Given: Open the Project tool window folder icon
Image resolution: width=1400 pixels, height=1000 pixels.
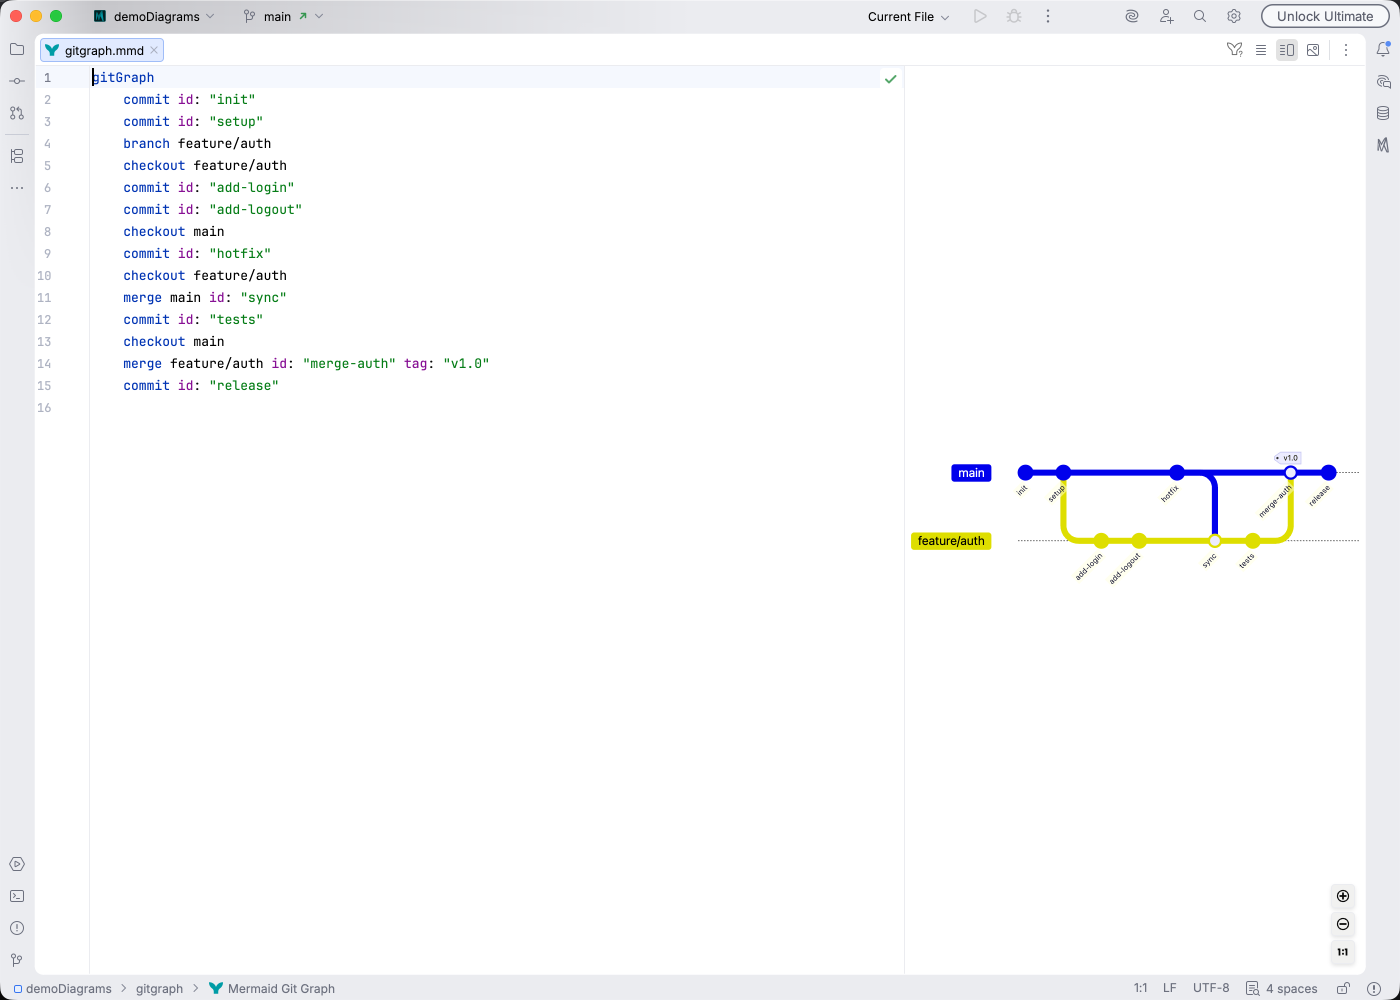Looking at the screenshot, I should [16, 48].
